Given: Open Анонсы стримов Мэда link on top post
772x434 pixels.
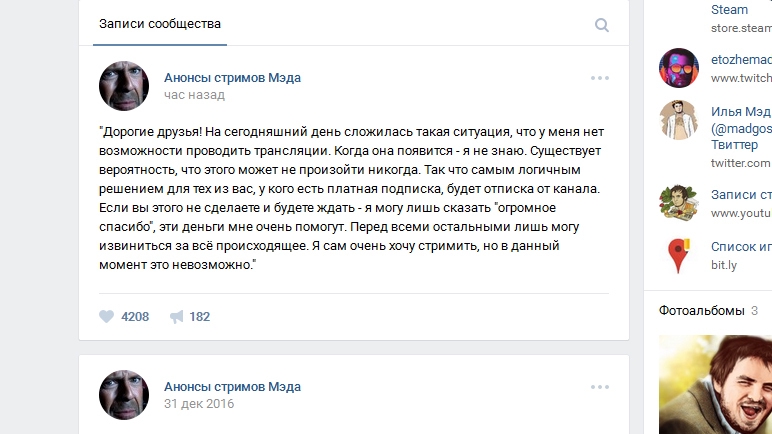Looking at the screenshot, I should (x=232, y=78).
